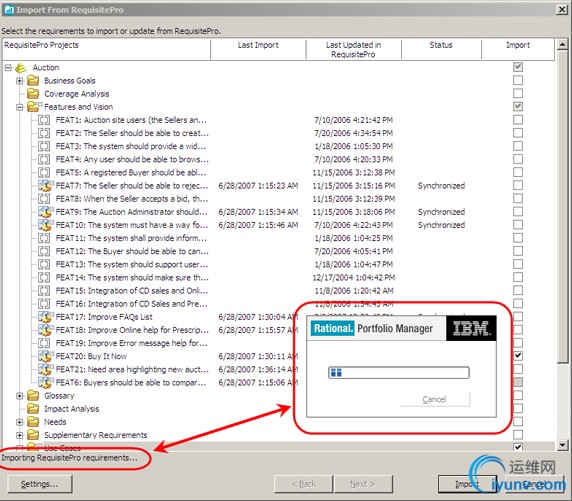
Task: Click the FEAT8 requirement bracket icon
Action: coord(44,199)
